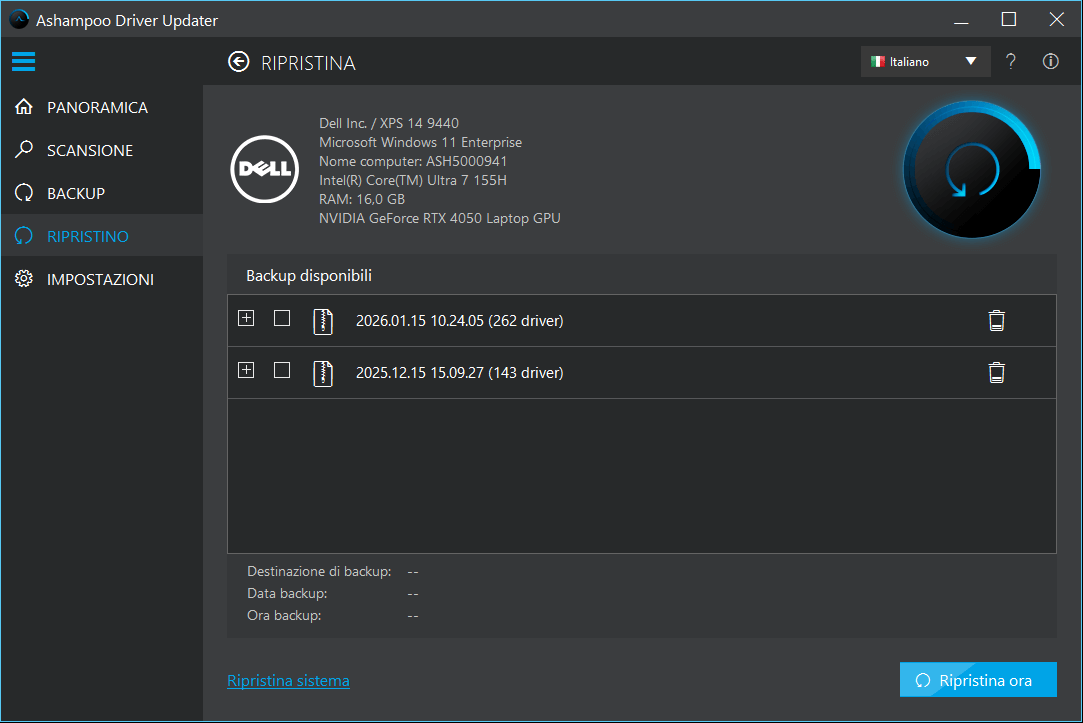
Task: Open the Italiano language dropdown
Action: [924, 61]
